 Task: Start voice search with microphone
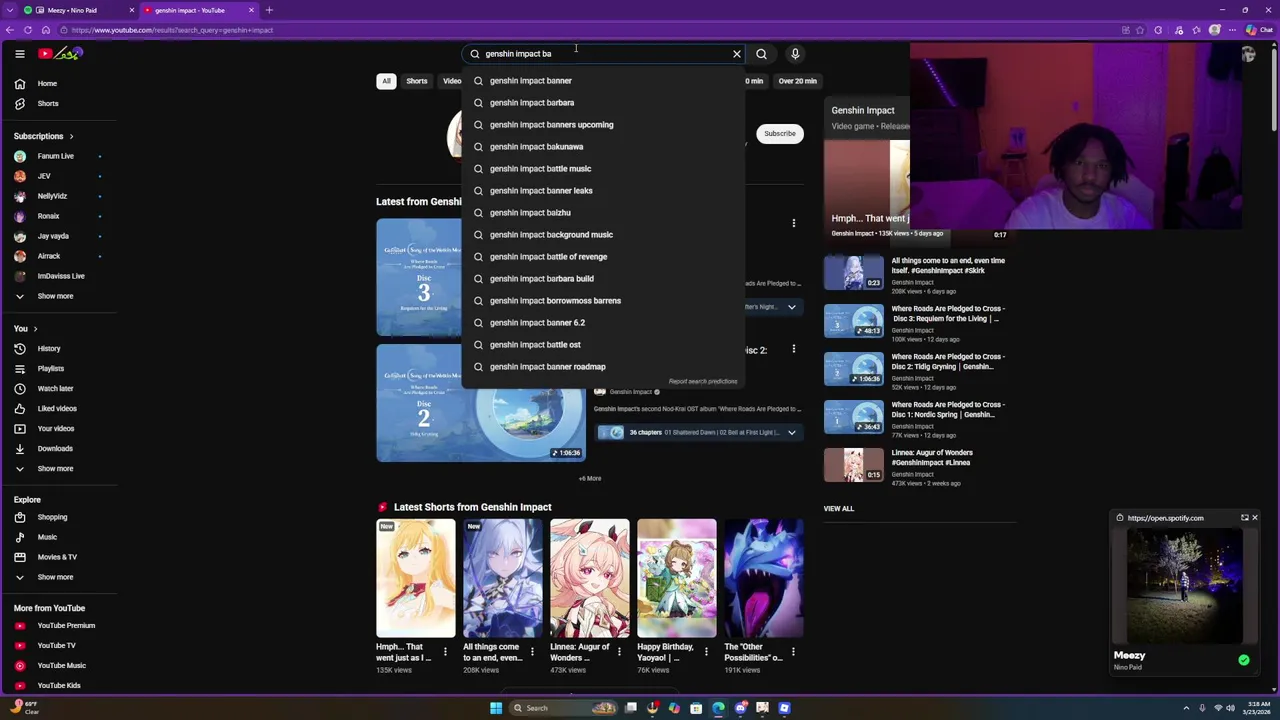[x=795, y=54]
